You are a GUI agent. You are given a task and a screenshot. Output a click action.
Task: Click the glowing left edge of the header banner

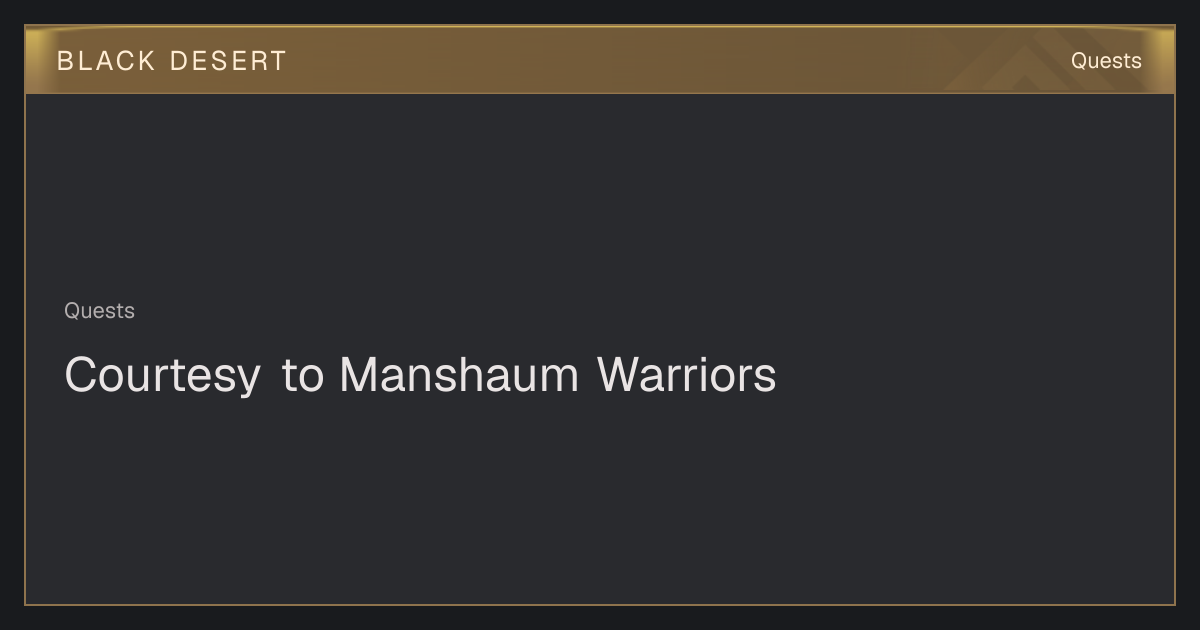click(x=36, y=60)
